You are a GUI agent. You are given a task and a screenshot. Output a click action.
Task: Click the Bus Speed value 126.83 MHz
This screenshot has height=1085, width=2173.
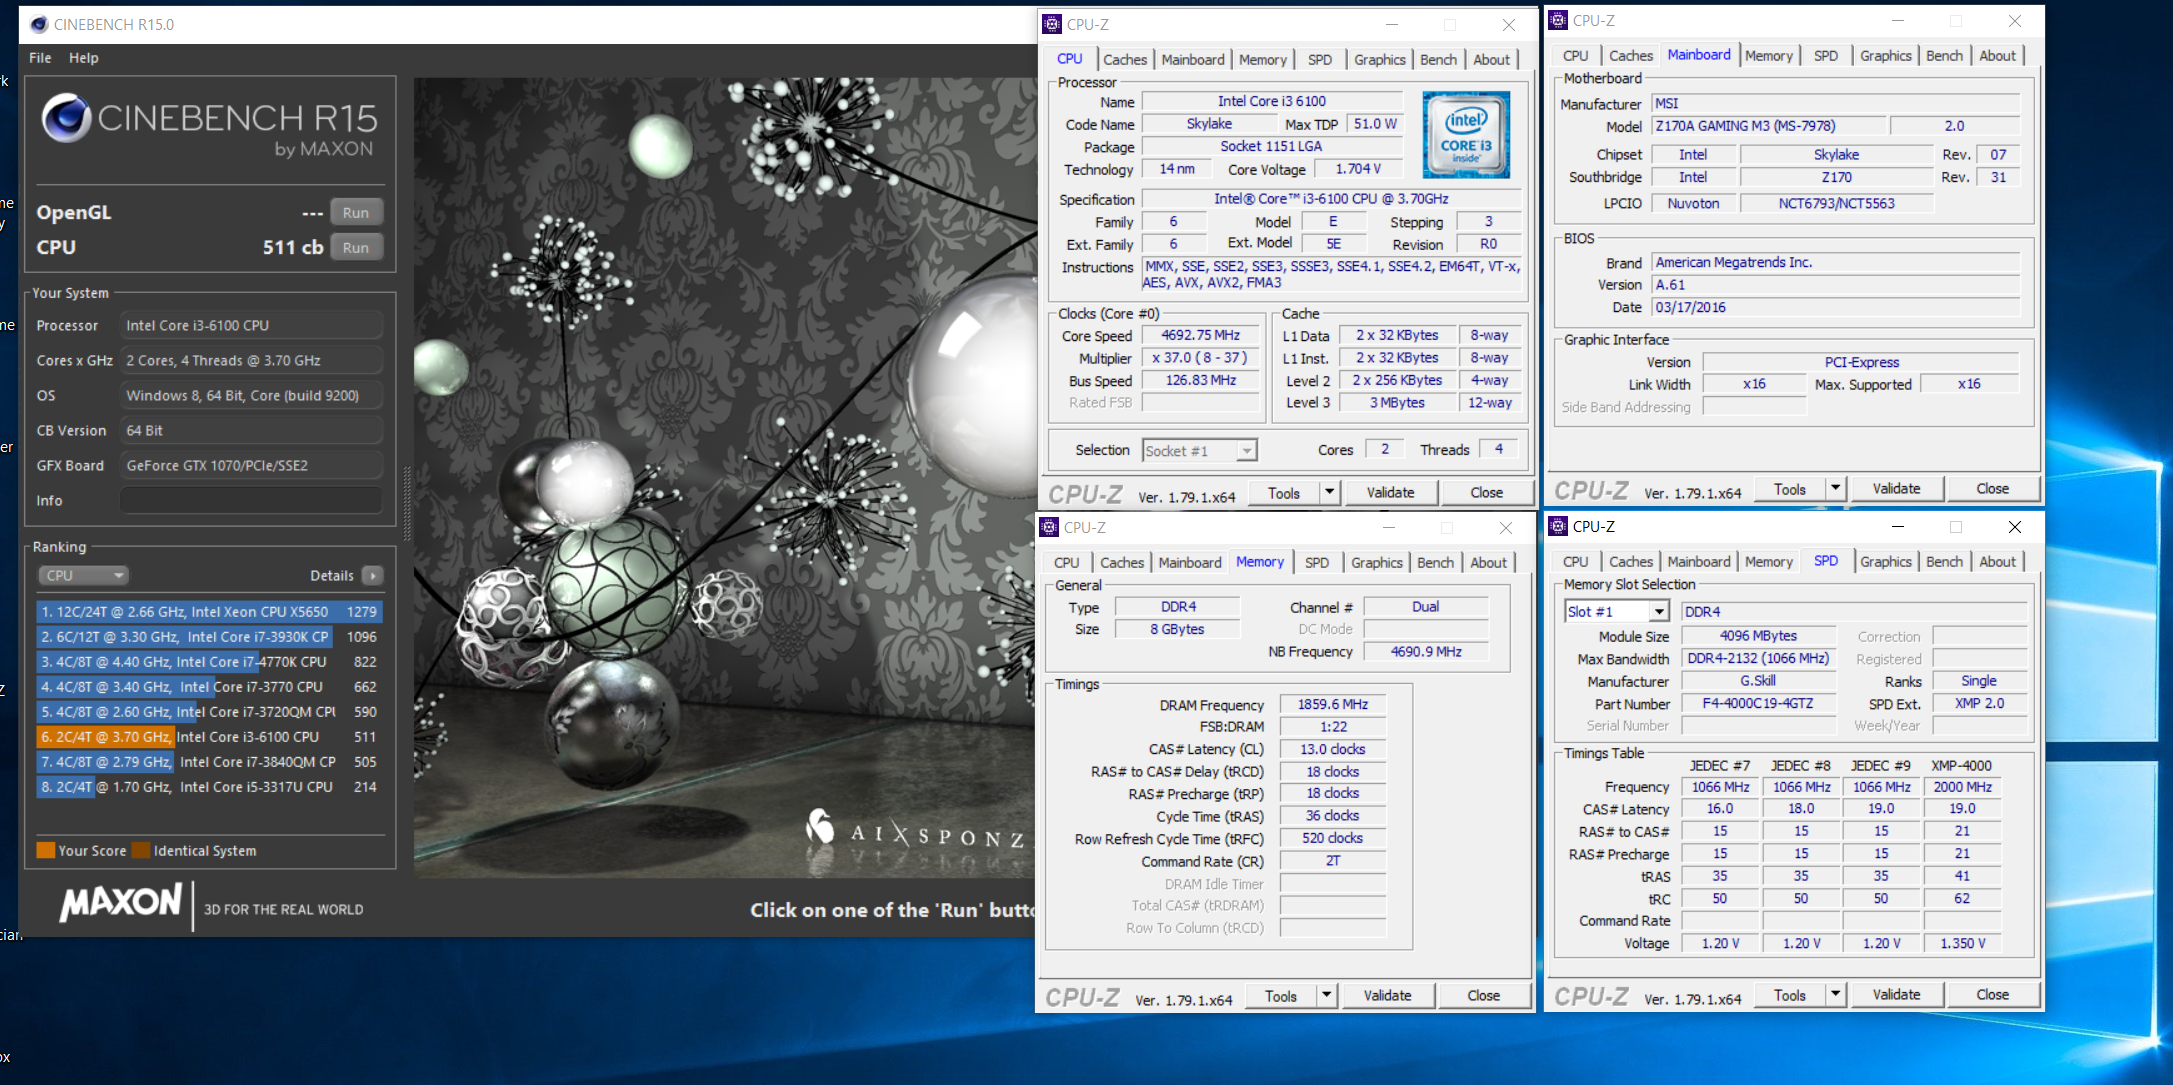(x=1200, y=380)
